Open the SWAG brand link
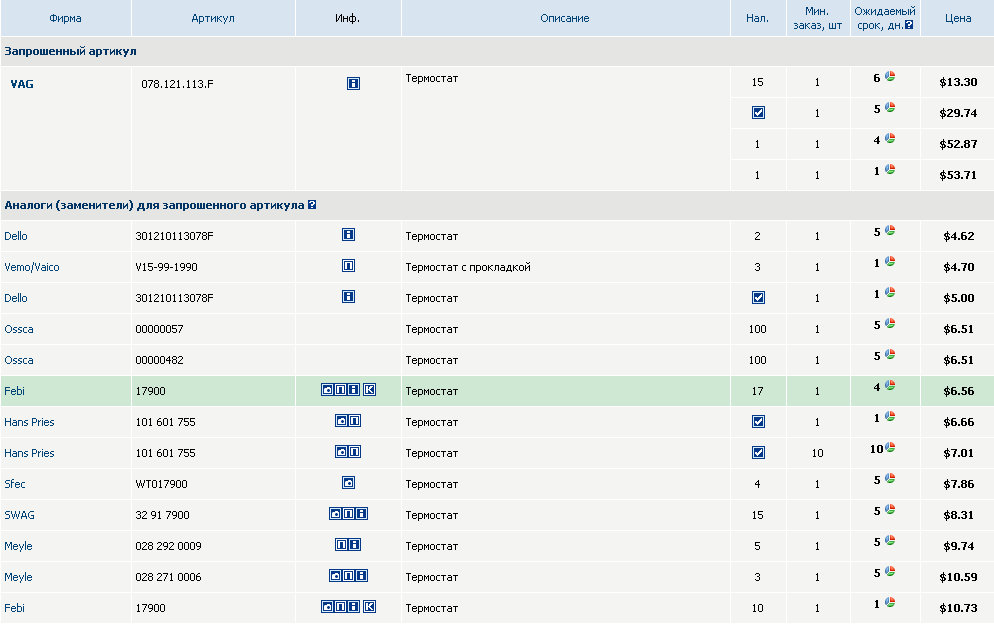This screenshot has width=994, height=624. (19, 515)
